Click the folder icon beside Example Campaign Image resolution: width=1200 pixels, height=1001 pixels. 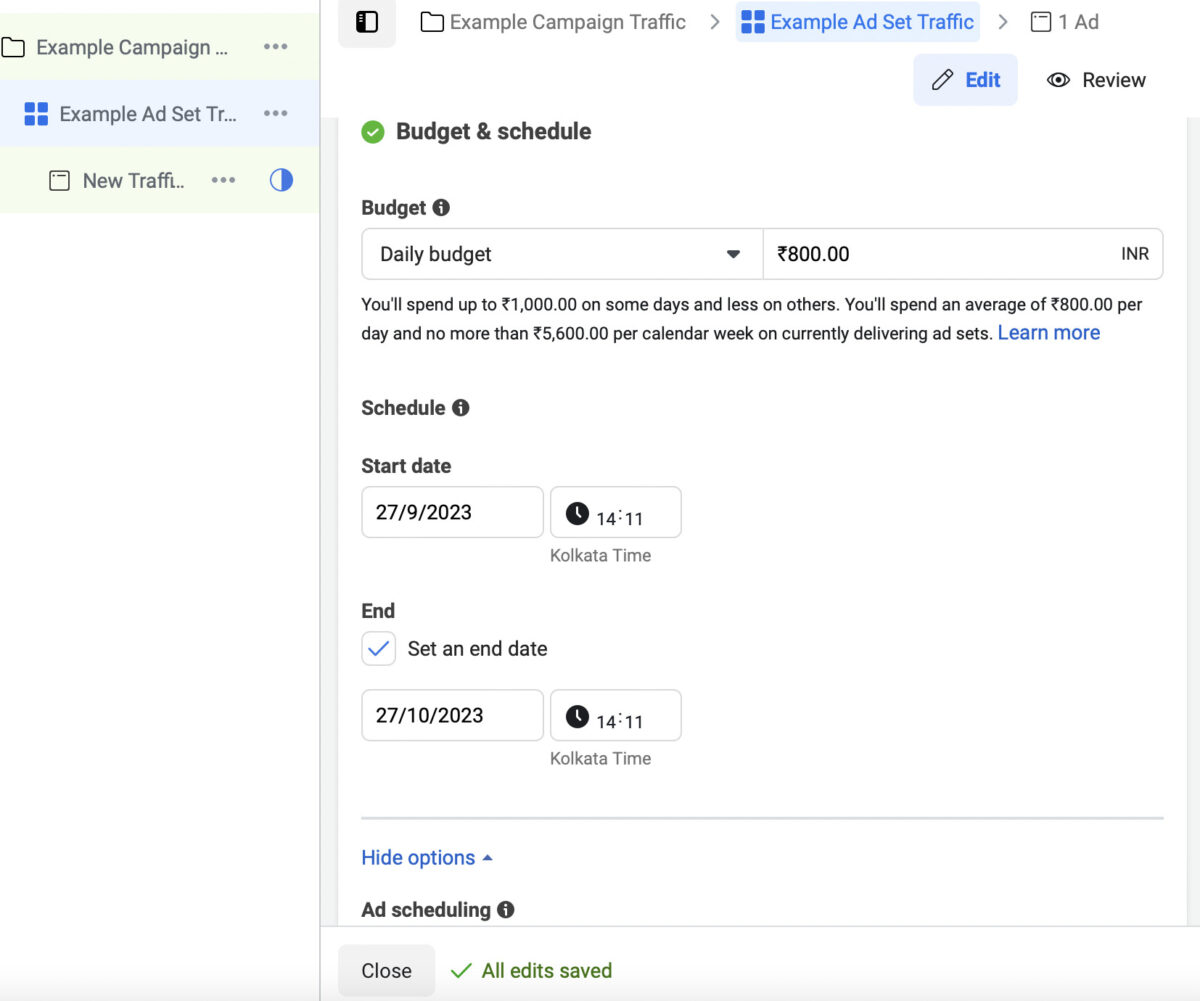(x=14, y=46)
